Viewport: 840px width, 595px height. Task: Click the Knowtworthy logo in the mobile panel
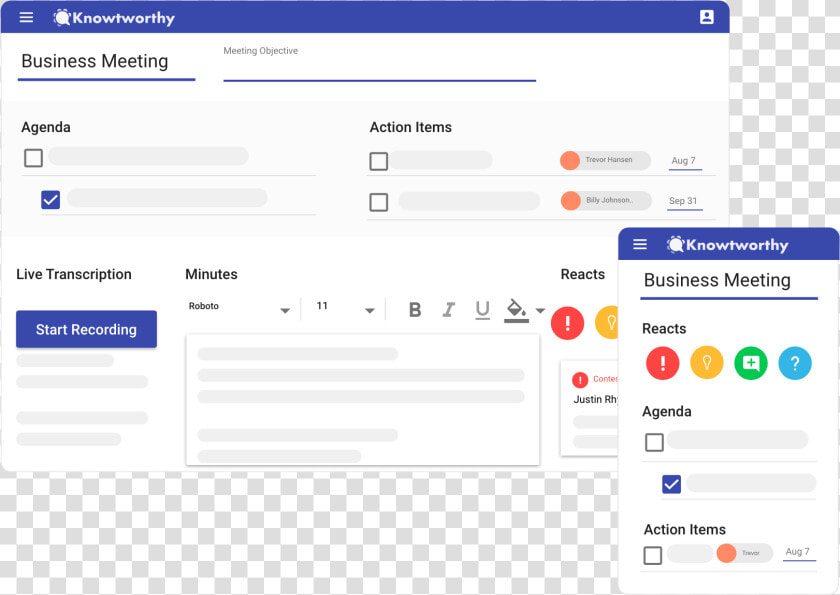(x=728, y=245)
